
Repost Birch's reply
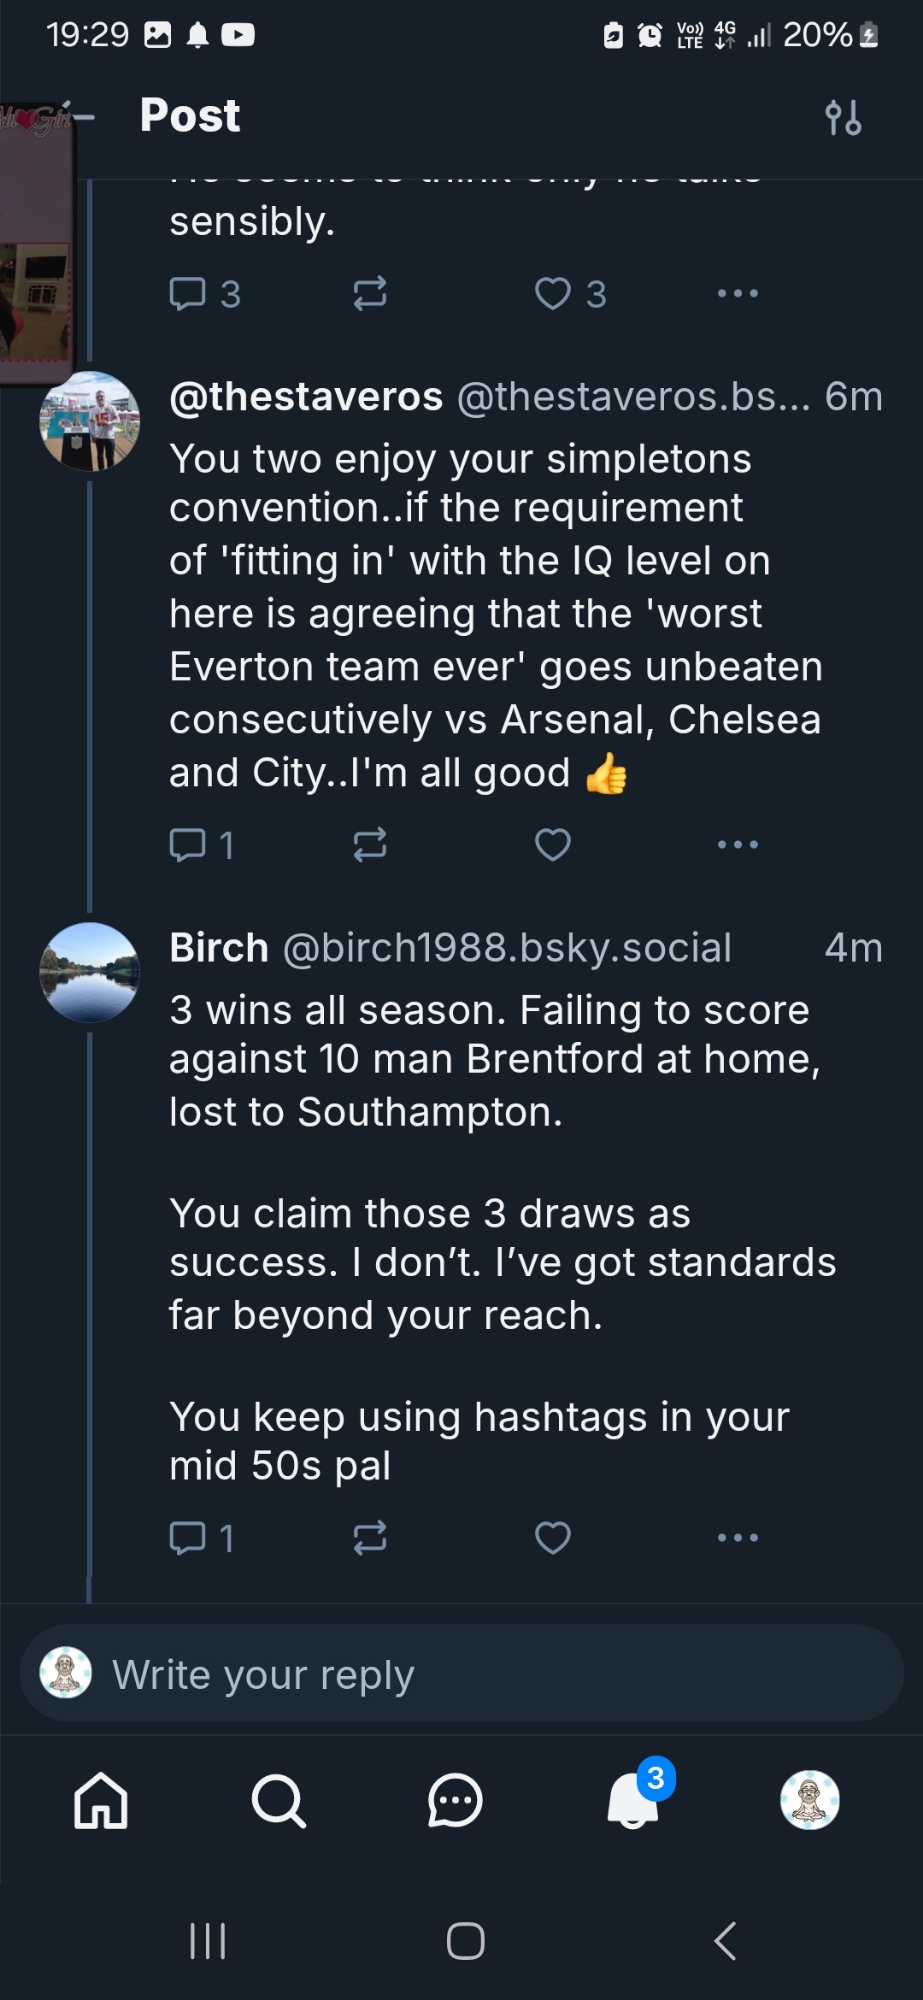click(370, 1537)
